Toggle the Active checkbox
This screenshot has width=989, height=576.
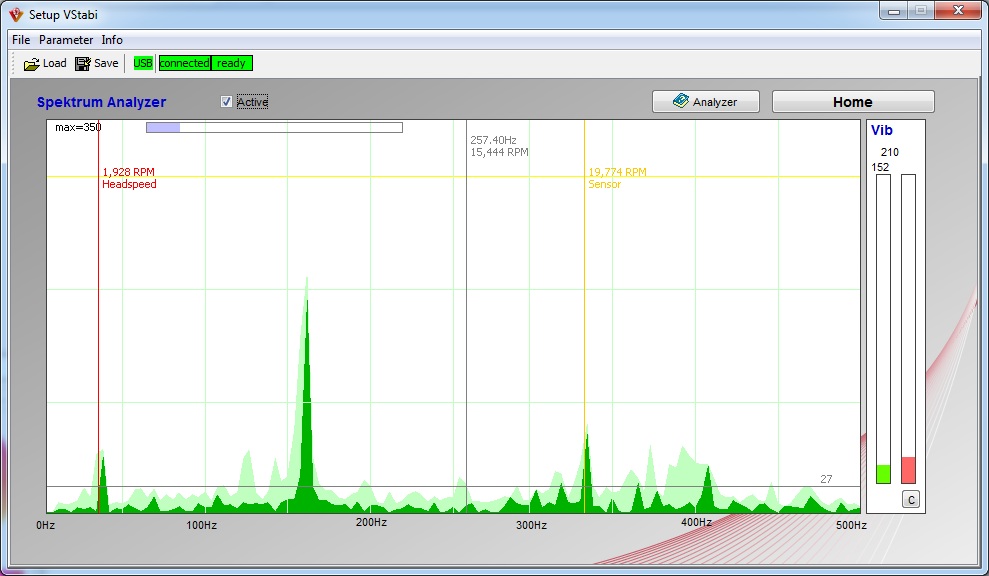[226, 102]
